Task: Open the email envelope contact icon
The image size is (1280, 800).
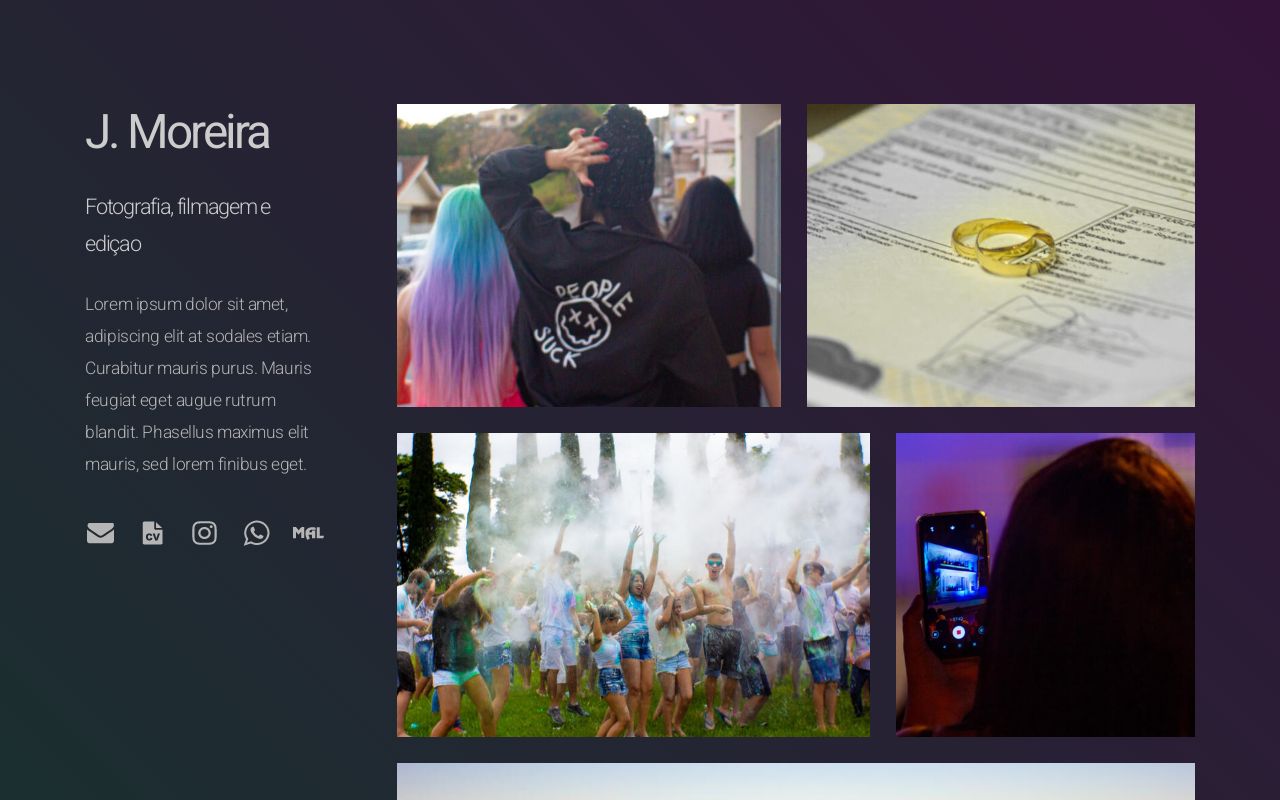Action: (x=100, y=533)
